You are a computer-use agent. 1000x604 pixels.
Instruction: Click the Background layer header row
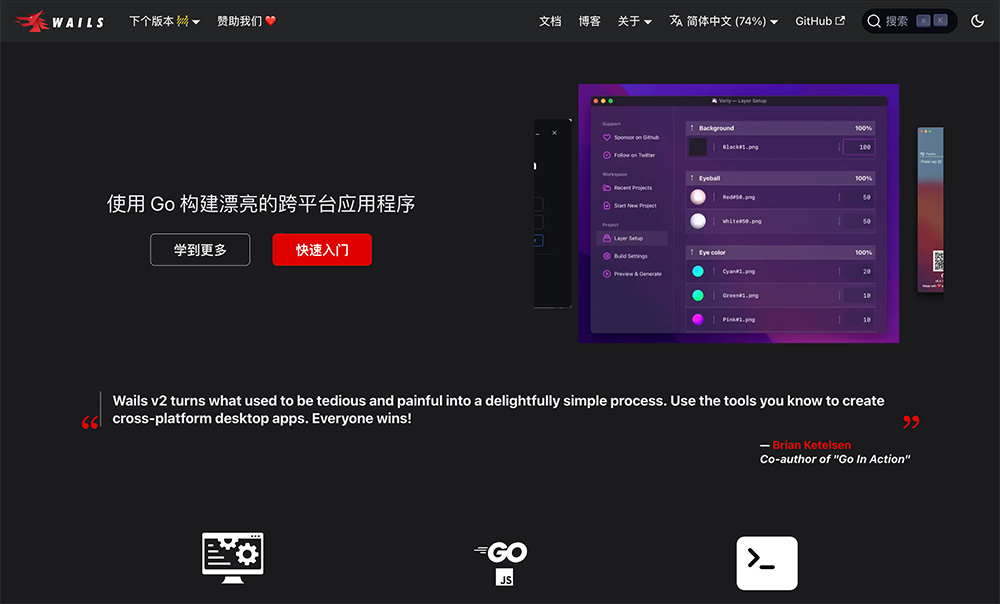(781, 128)
